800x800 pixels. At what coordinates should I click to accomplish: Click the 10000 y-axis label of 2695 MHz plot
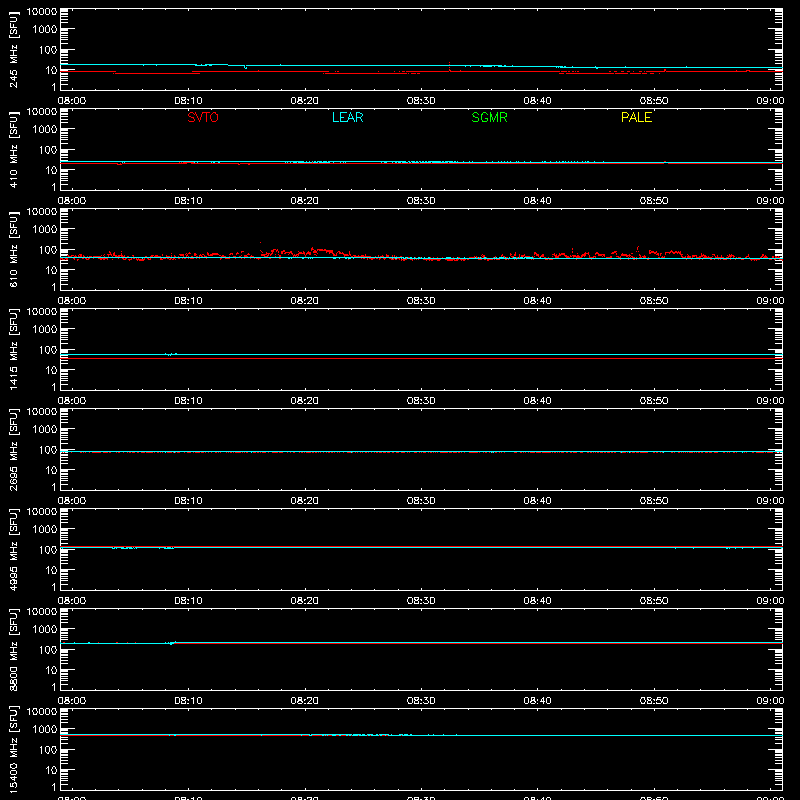tap(42, 412)
